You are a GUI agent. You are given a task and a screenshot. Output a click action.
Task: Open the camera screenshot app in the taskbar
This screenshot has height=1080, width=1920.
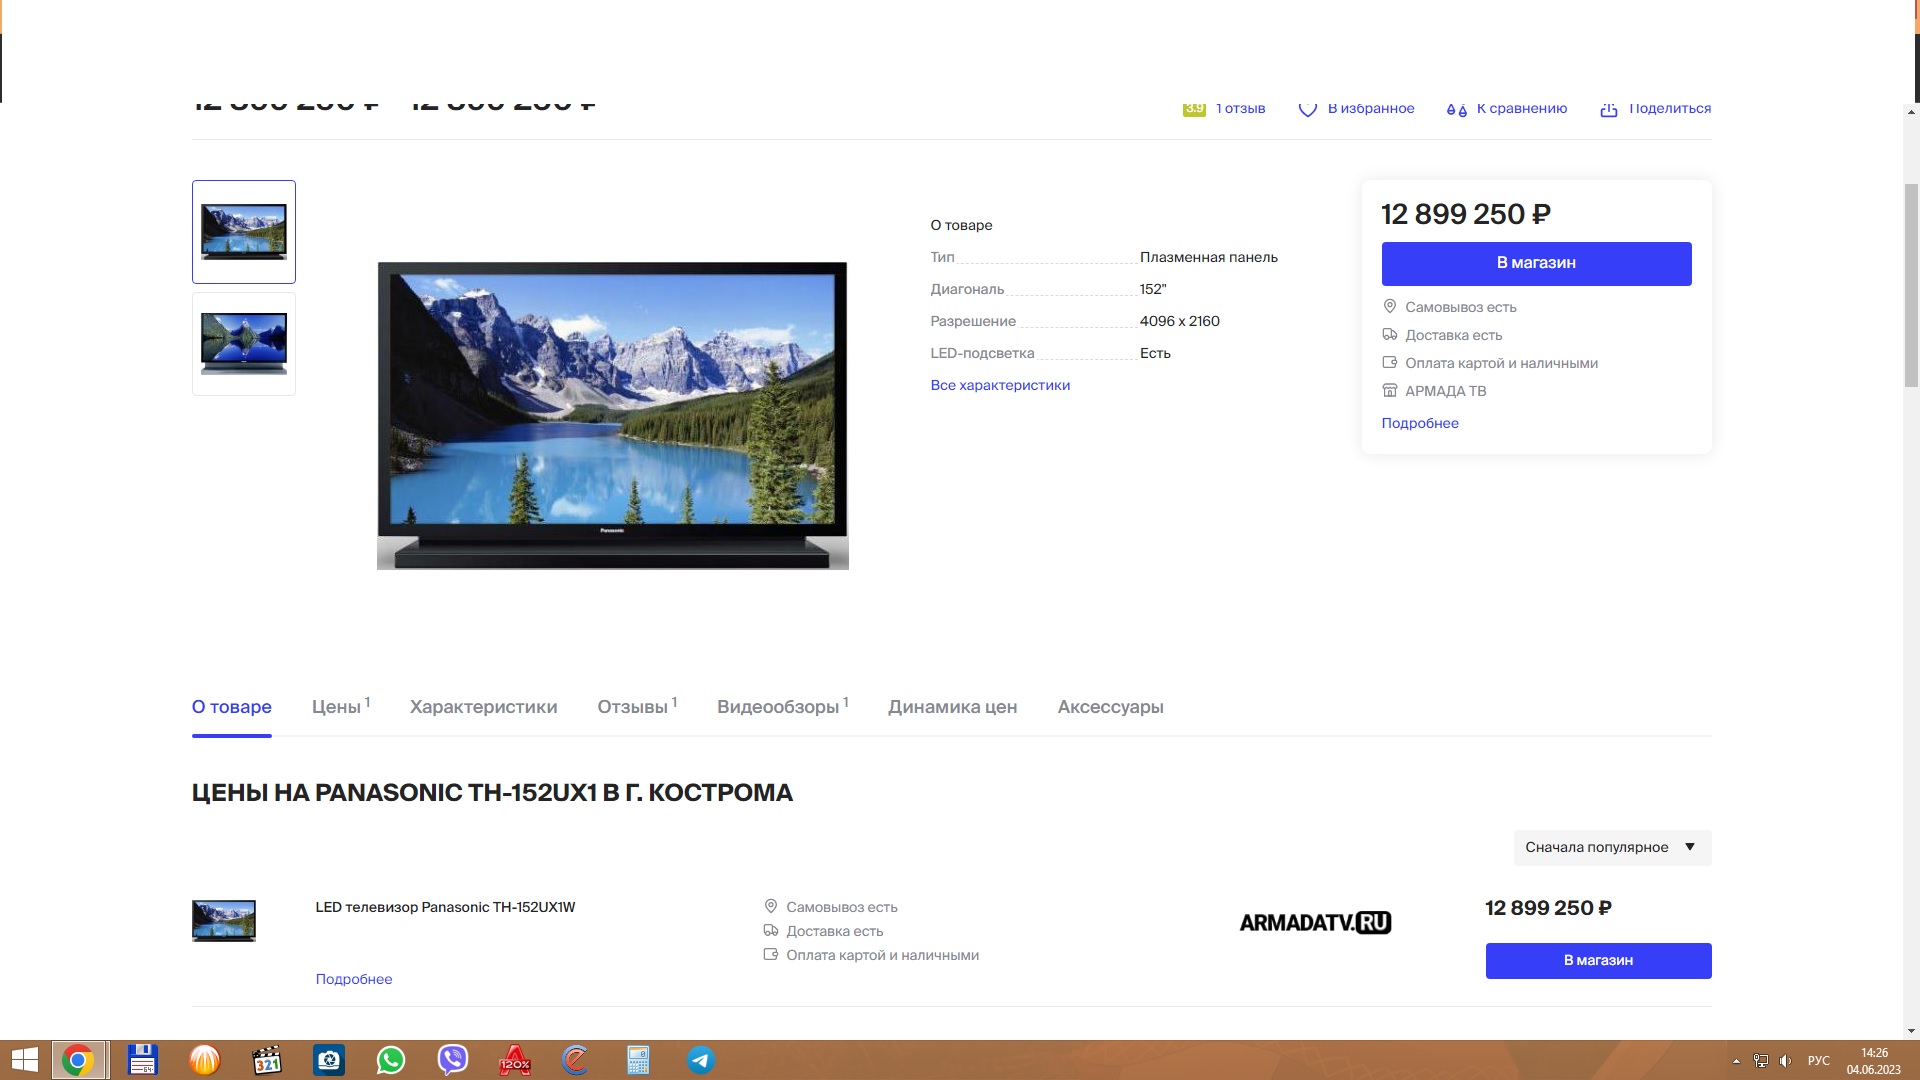(329, 1060)
